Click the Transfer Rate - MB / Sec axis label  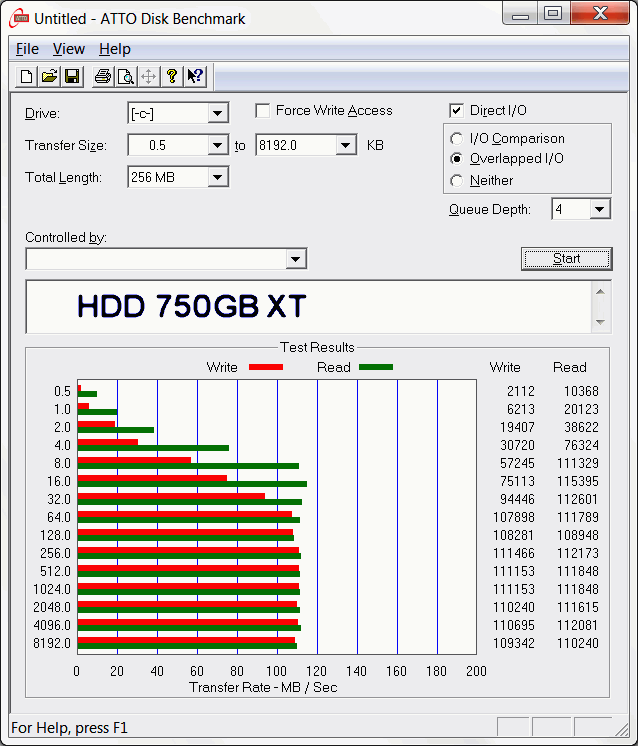[263, 687]
